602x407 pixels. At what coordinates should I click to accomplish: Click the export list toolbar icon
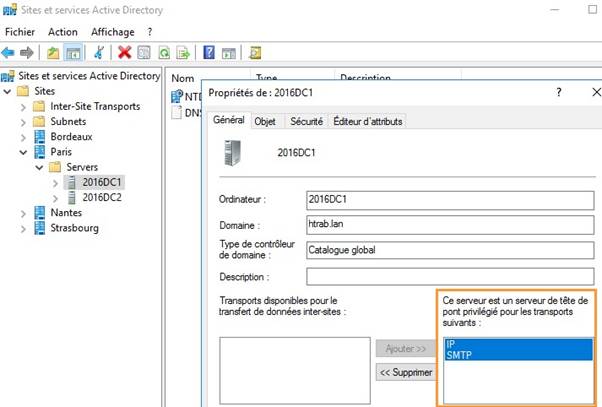point(183,53)
